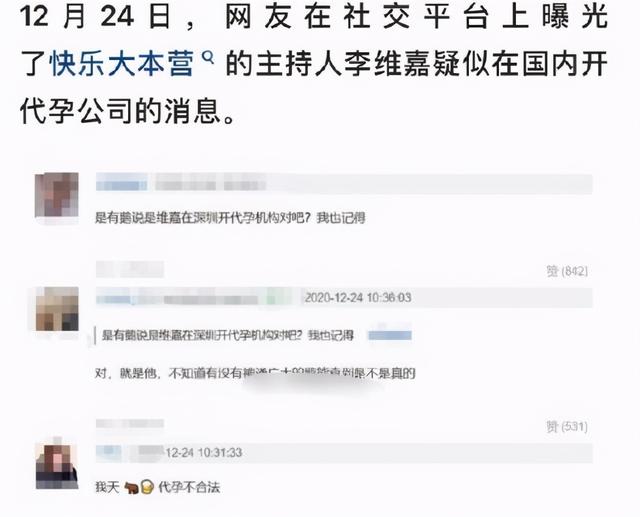Click the third commenter's pixelated avatar
This screenshot has height=517, width=640.
(x=57, y=466)
